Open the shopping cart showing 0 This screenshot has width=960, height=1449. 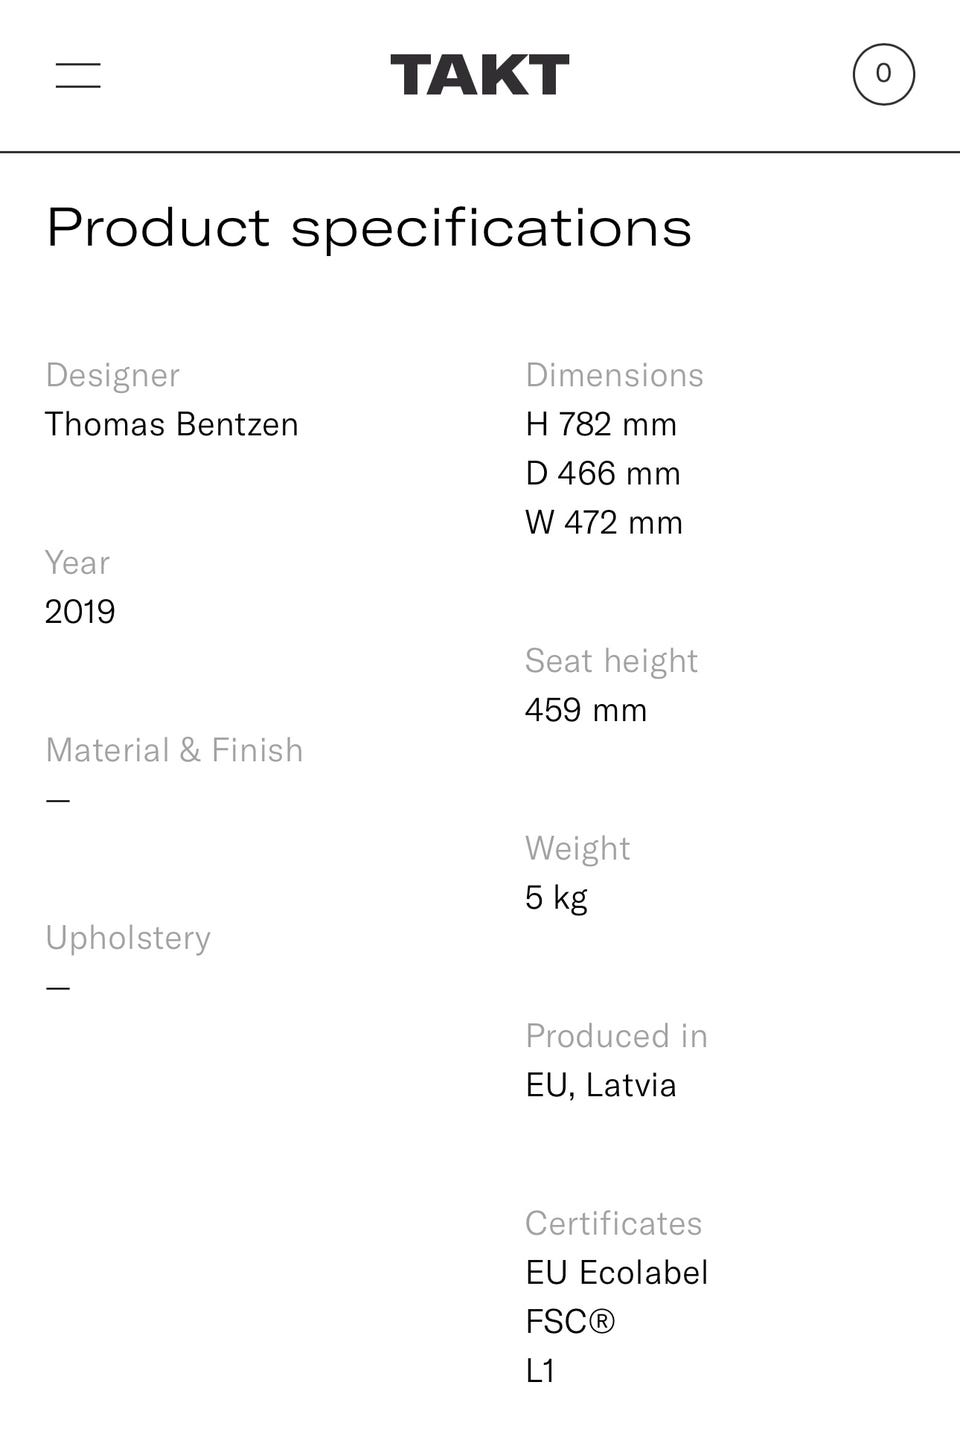tap(883, 74)
